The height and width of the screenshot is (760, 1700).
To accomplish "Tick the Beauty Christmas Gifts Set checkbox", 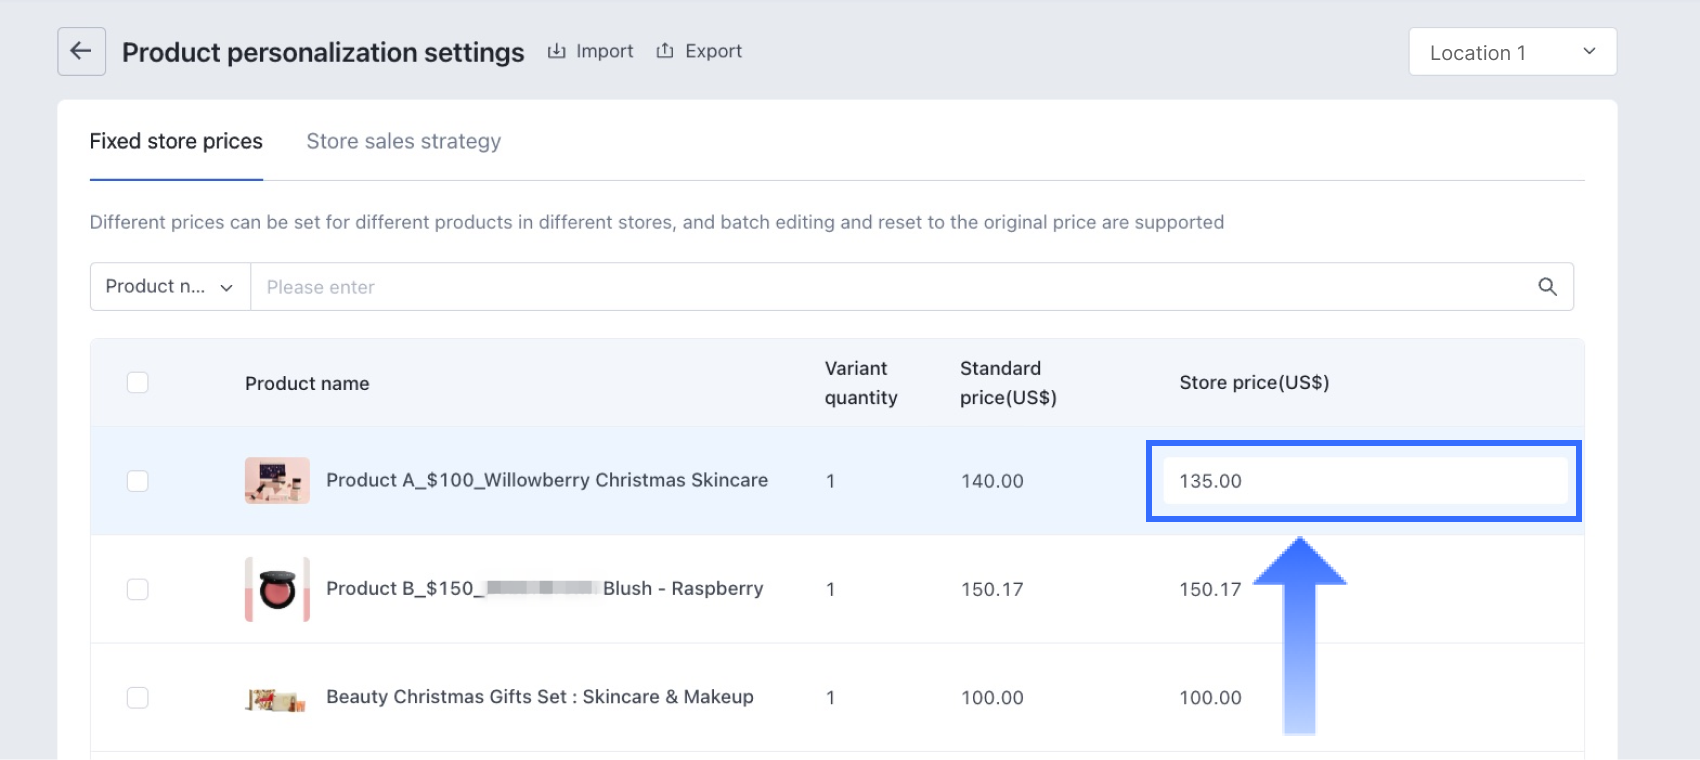I will 138,698.
